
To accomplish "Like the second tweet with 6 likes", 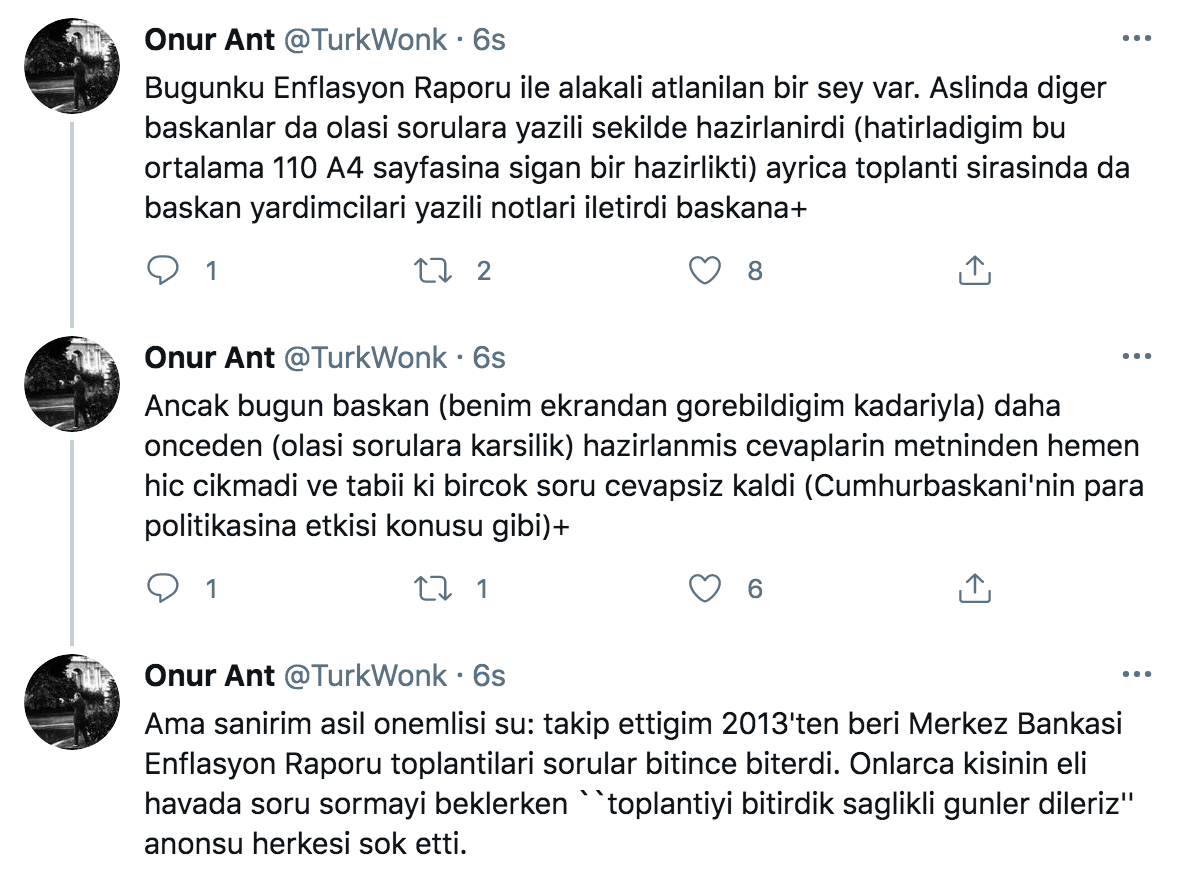I will click(x=706, y=589).
